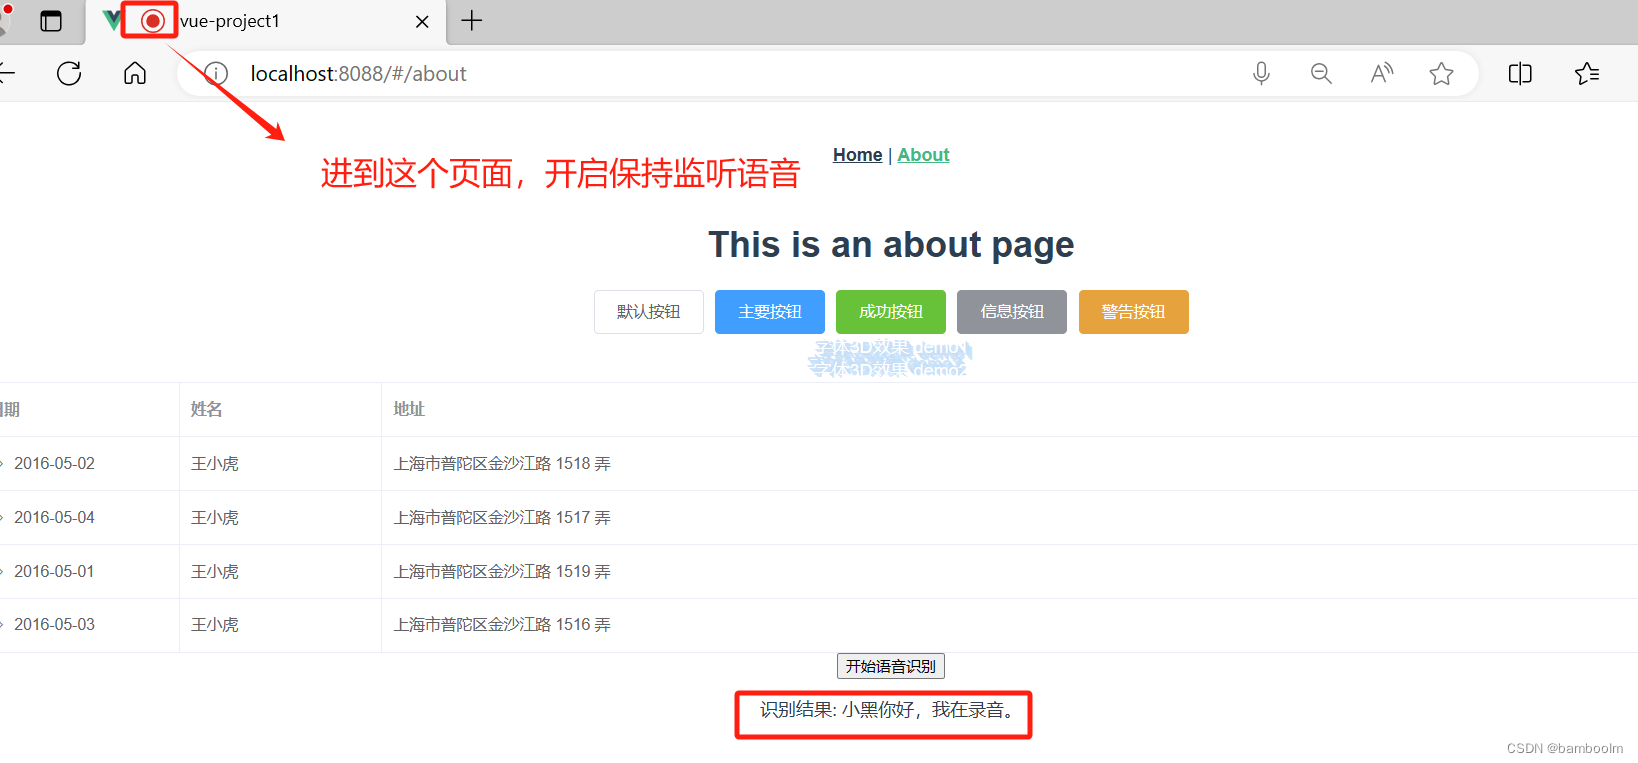Click the green 成功按钮 button
This screenshot has width=1638, height=763.
point(891,312)
